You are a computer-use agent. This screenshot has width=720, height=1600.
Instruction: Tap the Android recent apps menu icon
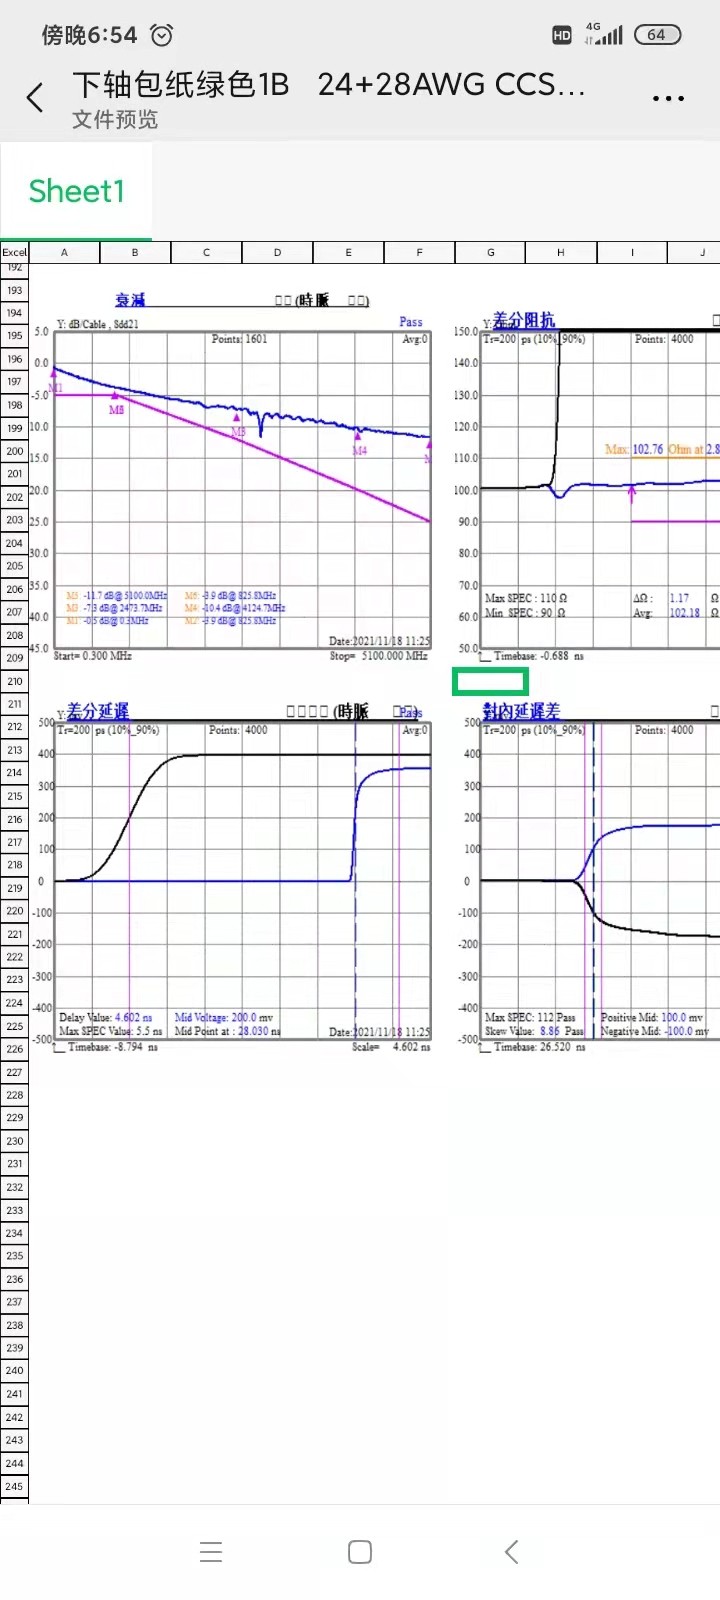pyautogui.click(x=210, y=1552)
